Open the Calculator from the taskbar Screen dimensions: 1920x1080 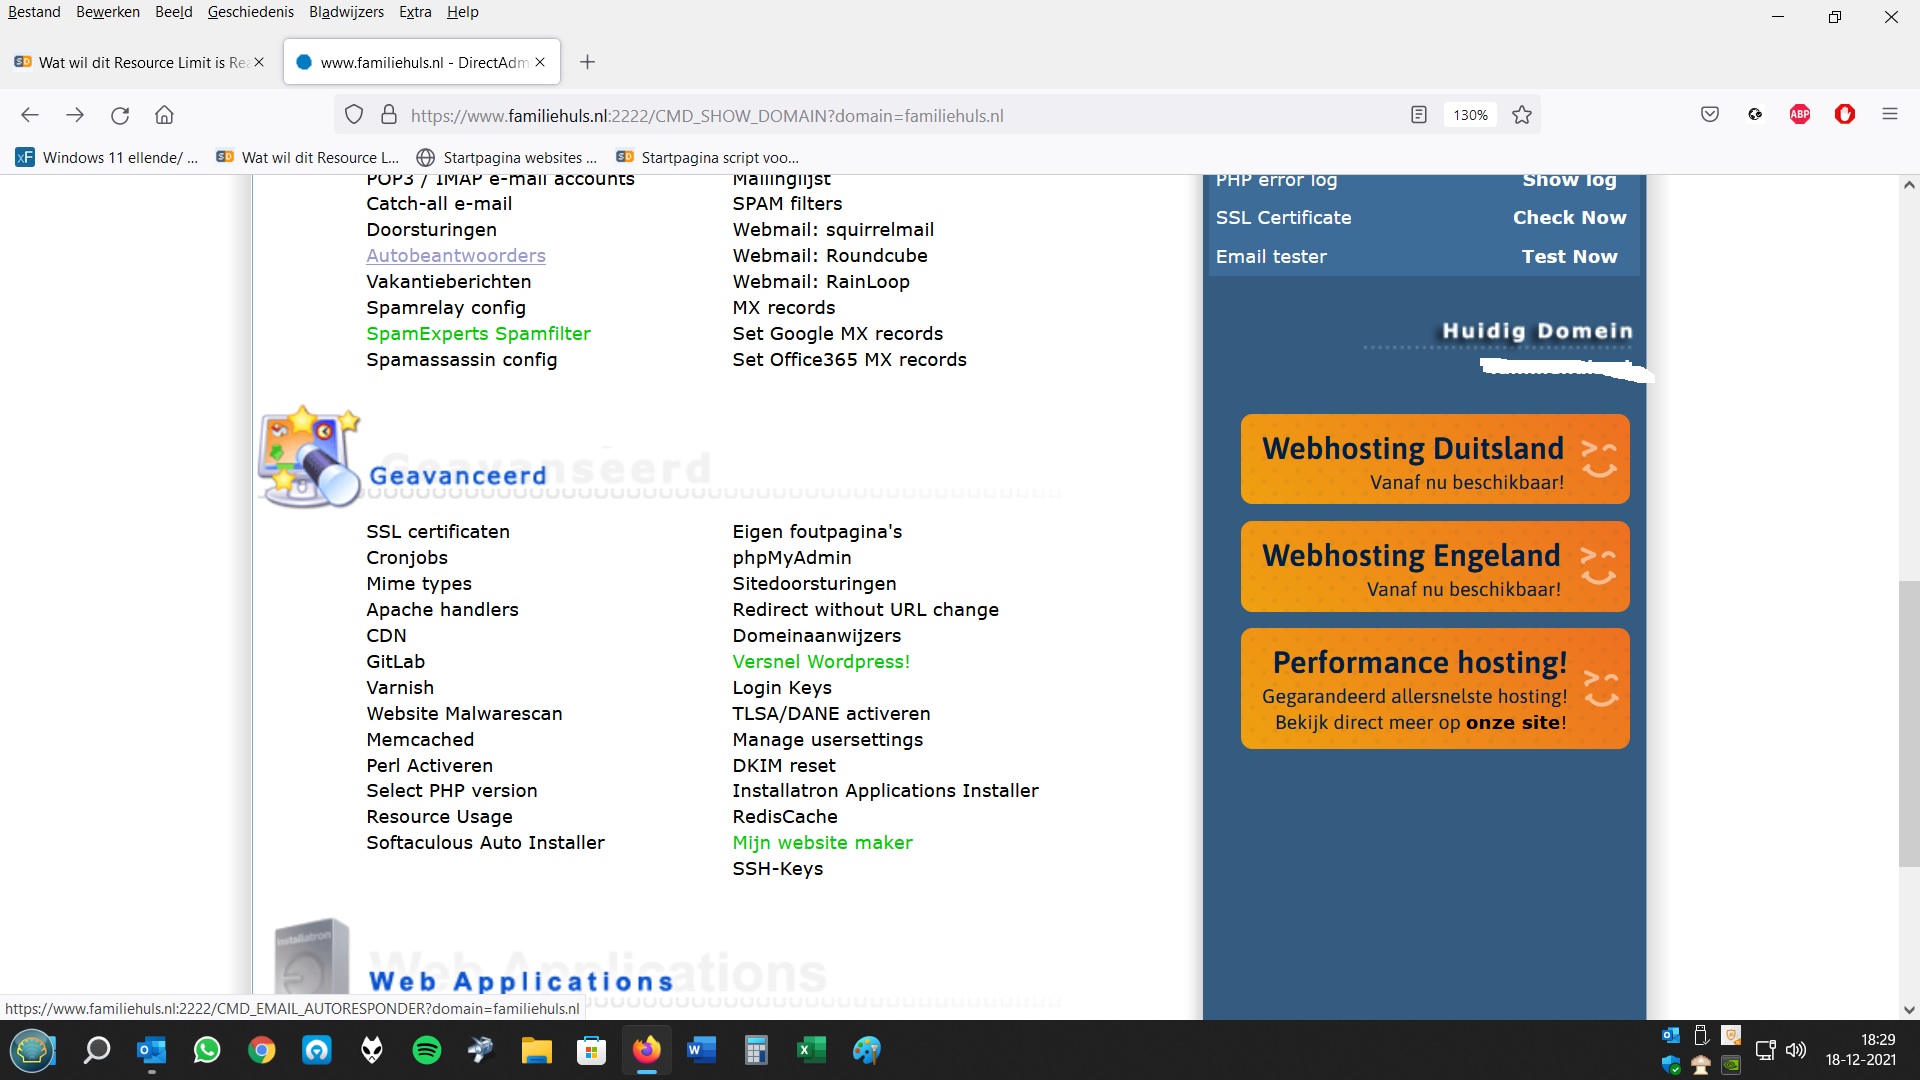pyautogui.click(x=757, y=1050)
